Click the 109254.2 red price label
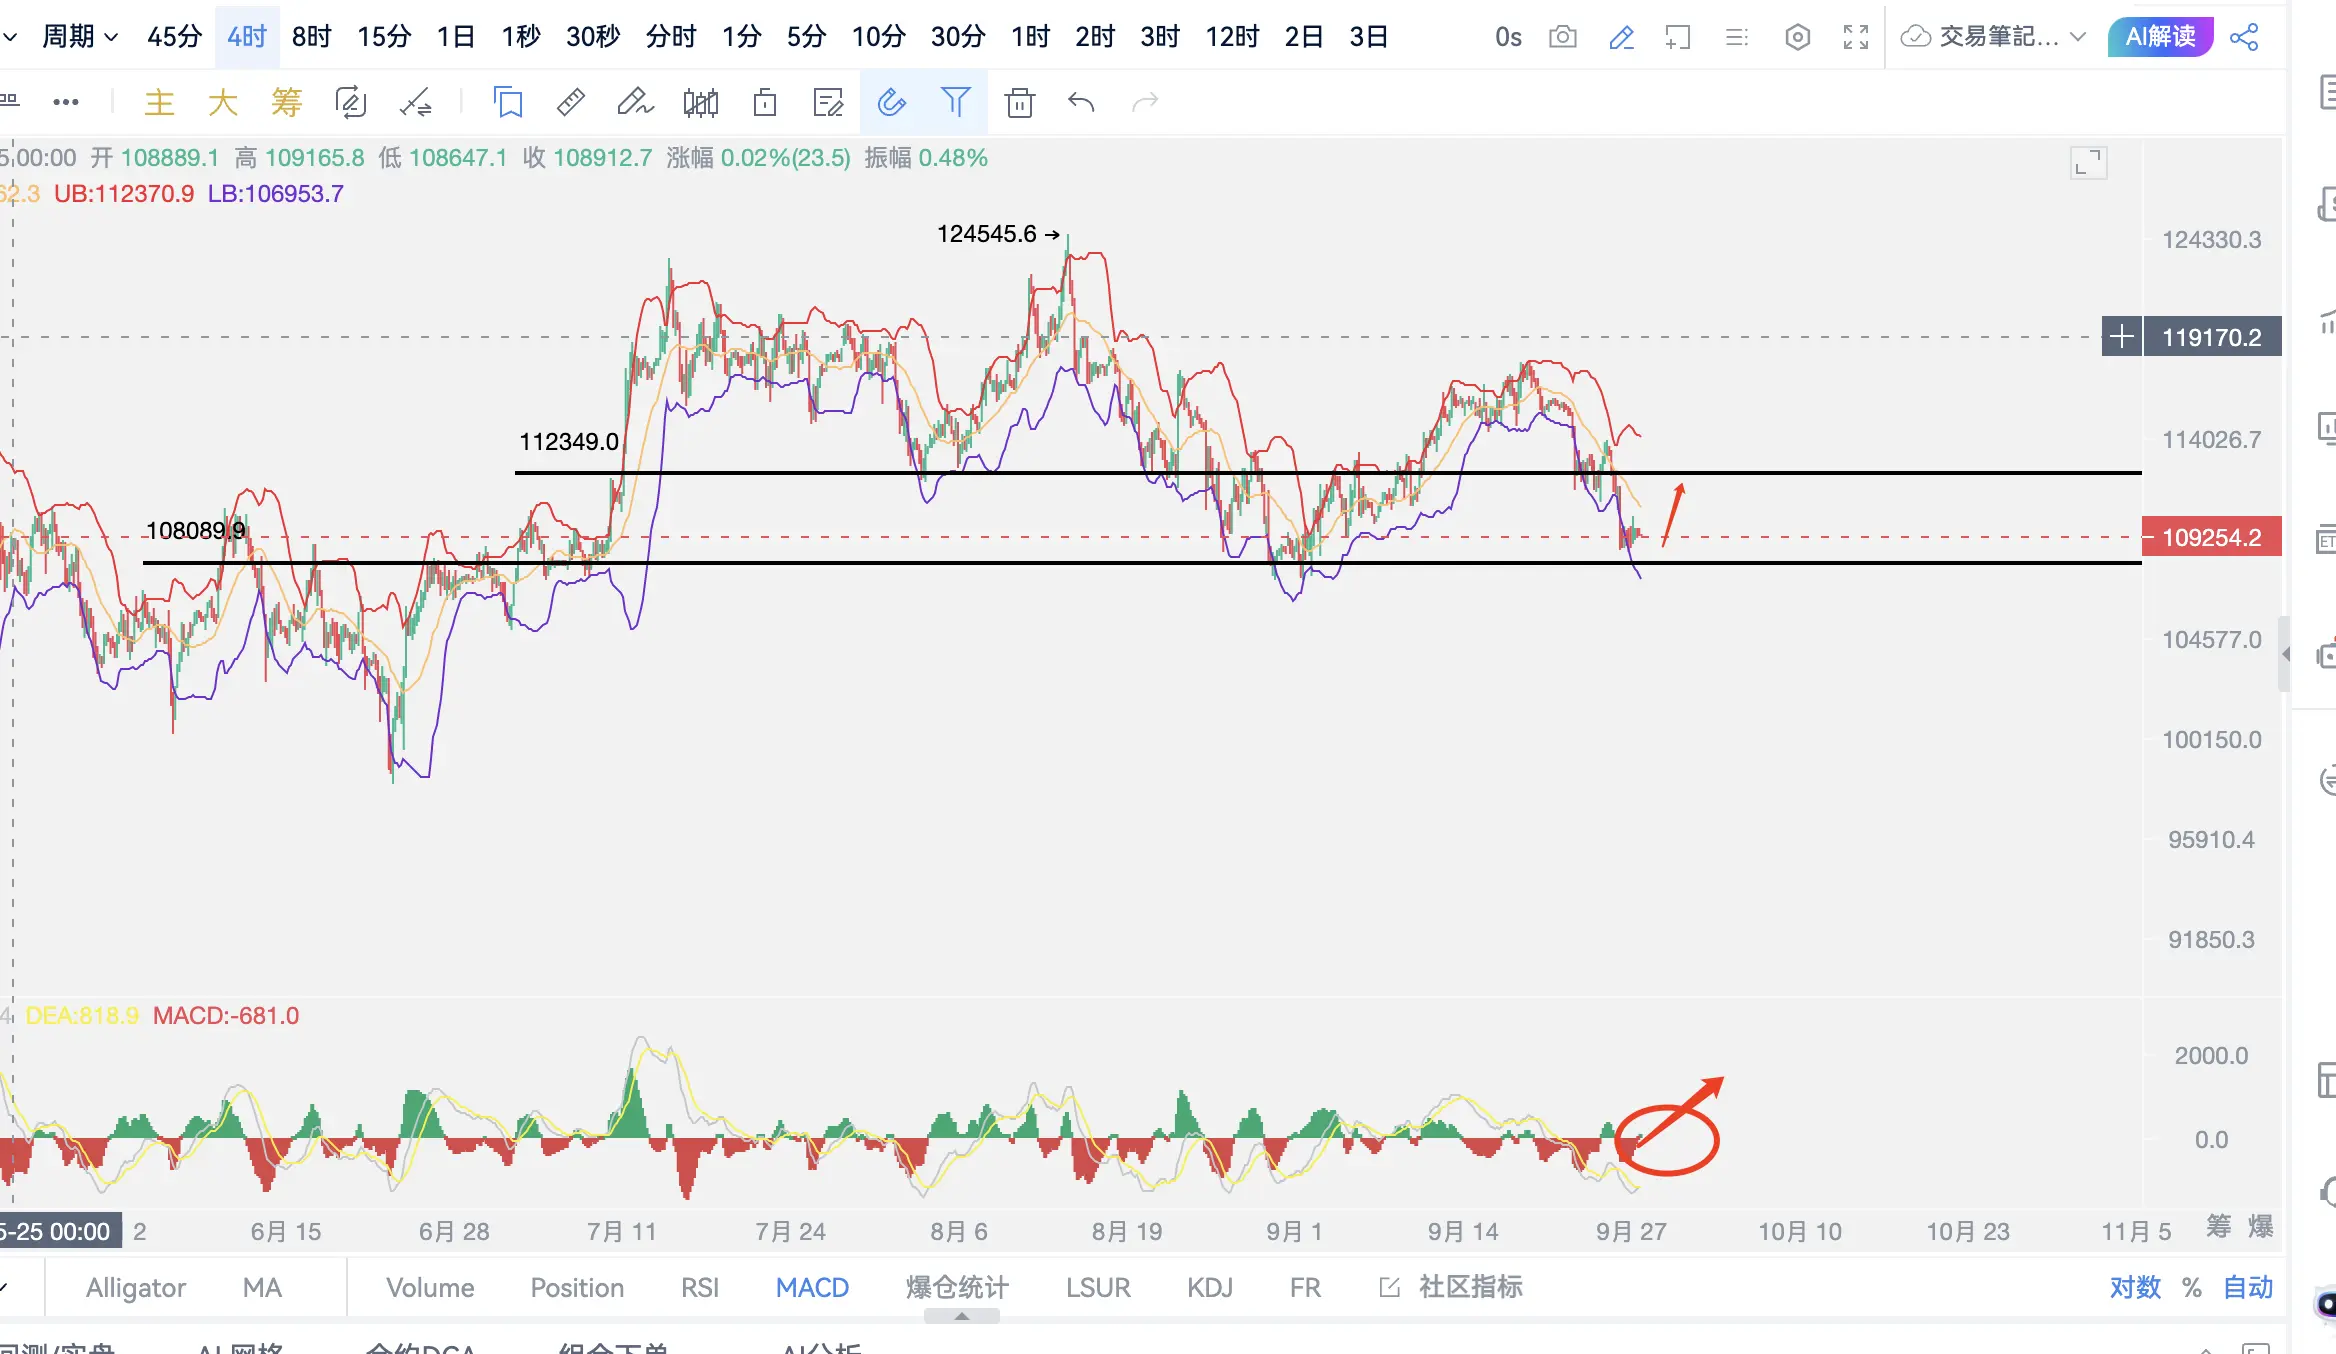This screenshot has width=2336, height=1354. pos(2211,537)
